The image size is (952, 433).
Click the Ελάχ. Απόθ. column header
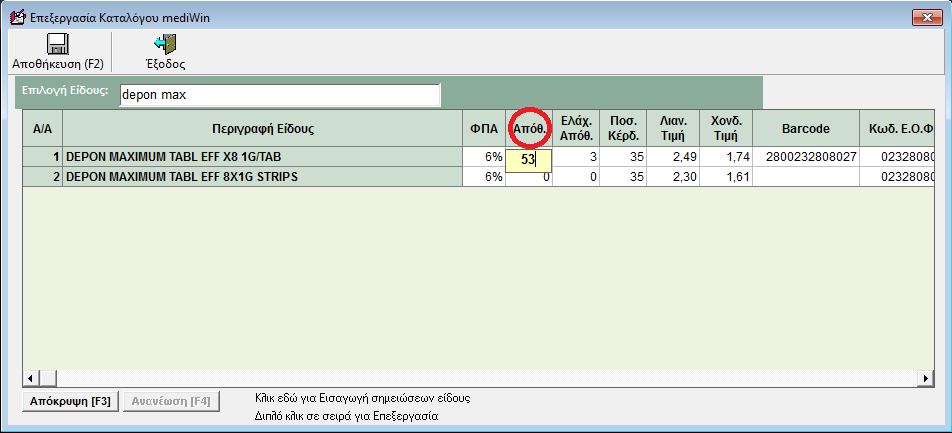[576, 129]
